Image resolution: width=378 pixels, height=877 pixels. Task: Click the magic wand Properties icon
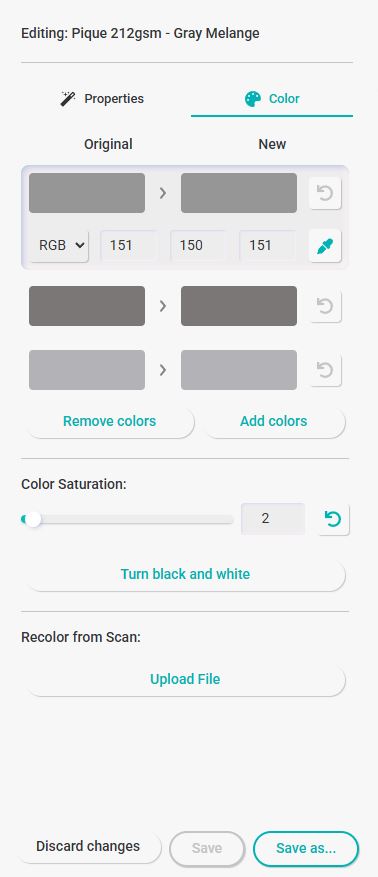(68, 99)
